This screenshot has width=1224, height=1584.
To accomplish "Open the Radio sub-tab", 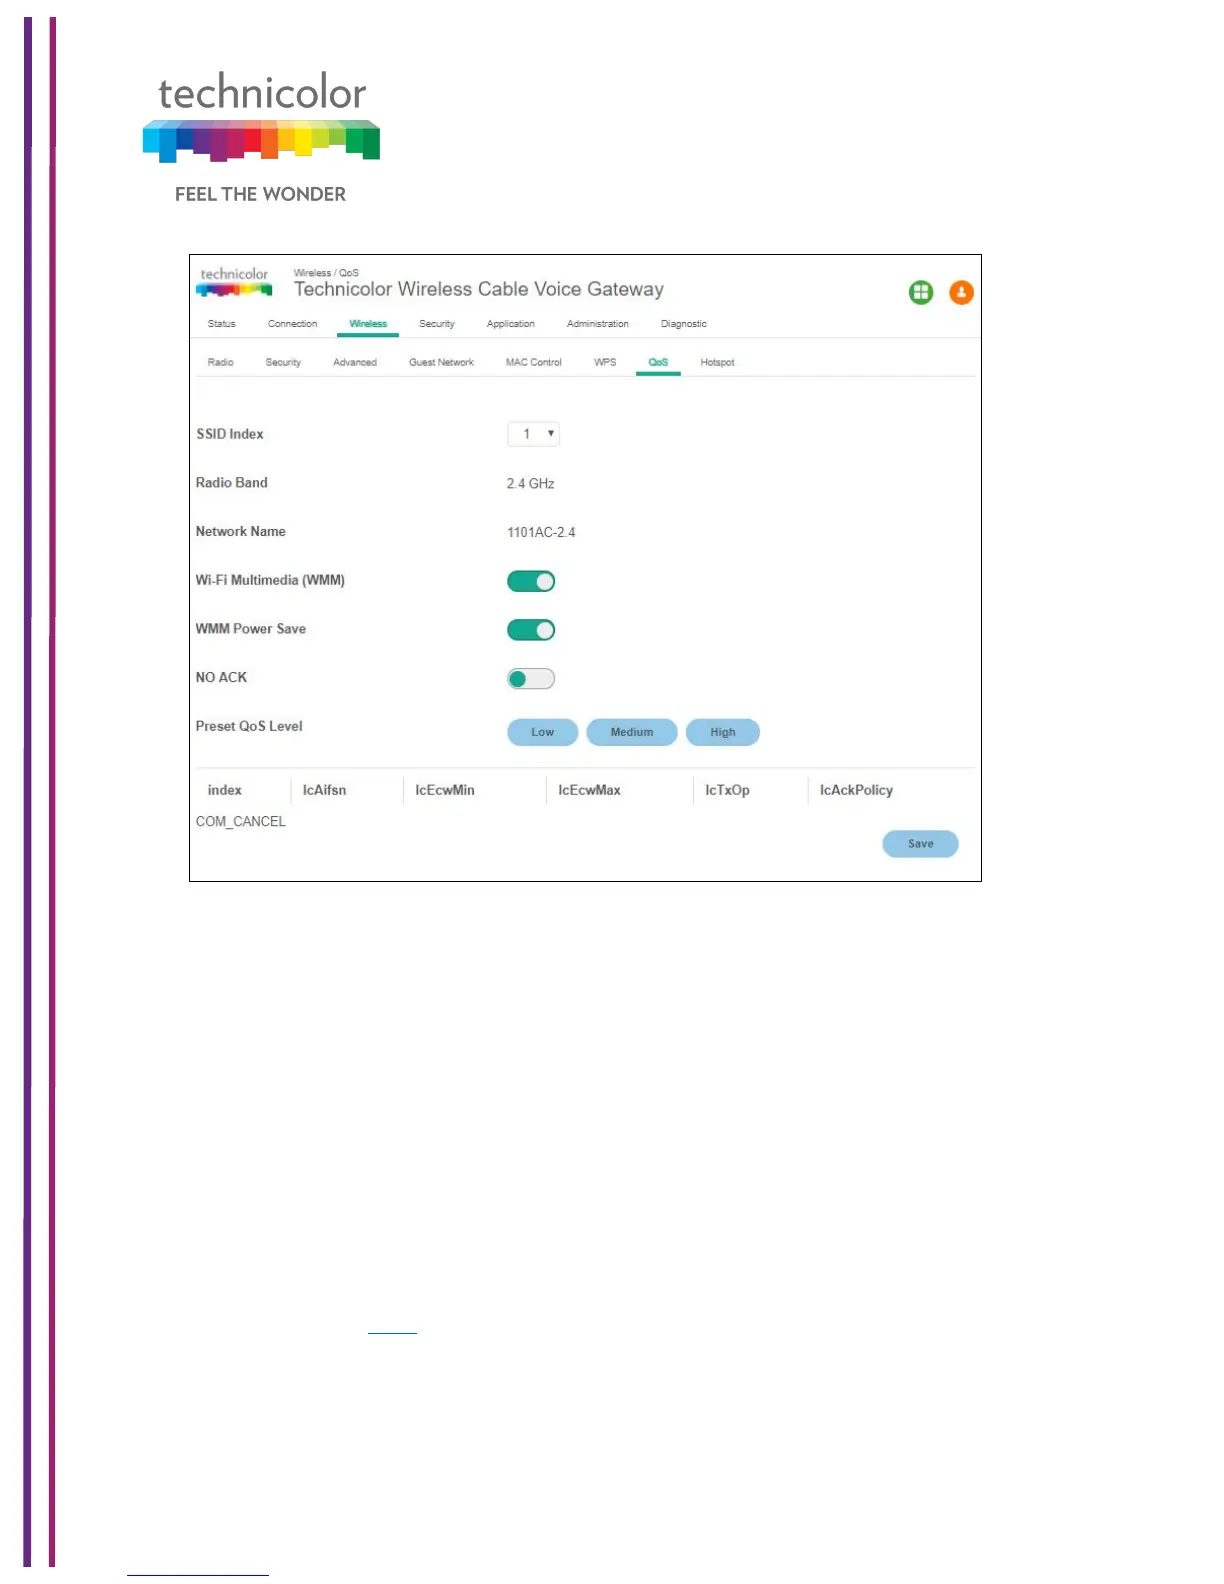I will click(221, 362).
